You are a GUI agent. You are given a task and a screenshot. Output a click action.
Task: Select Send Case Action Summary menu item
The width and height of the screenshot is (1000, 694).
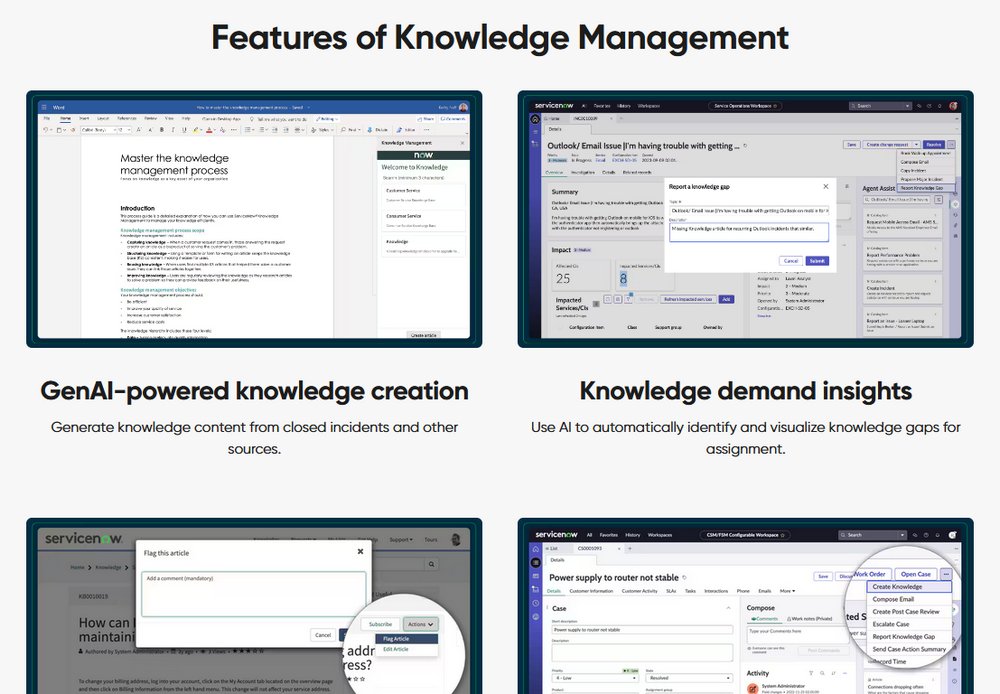pos(909,649)
